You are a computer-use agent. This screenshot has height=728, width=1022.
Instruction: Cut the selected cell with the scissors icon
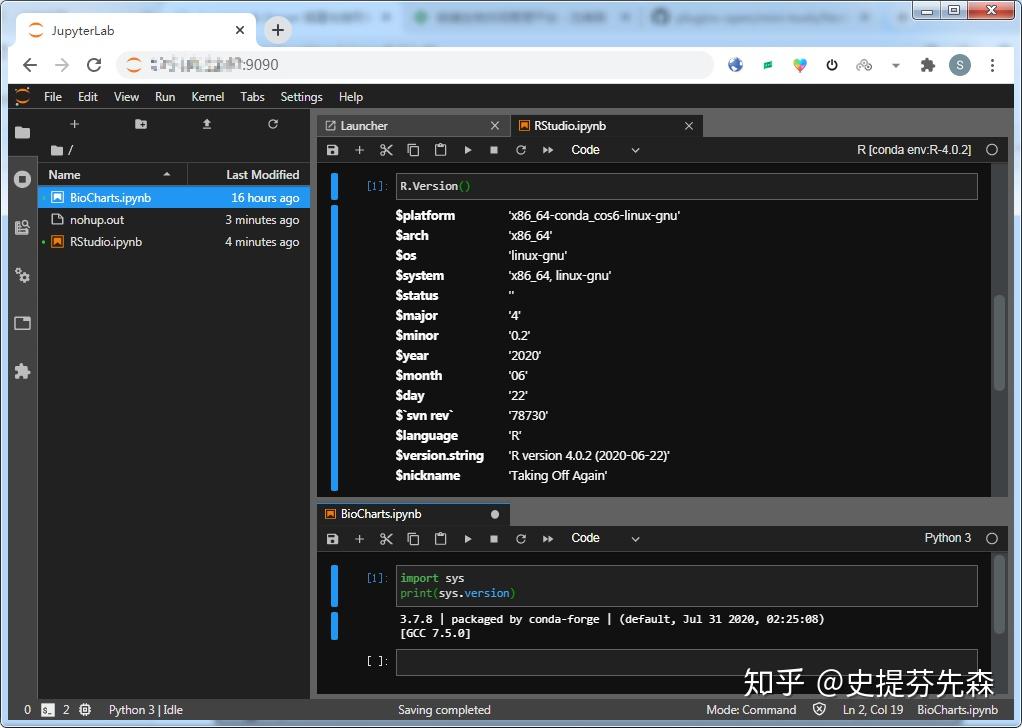coord(386,149)
